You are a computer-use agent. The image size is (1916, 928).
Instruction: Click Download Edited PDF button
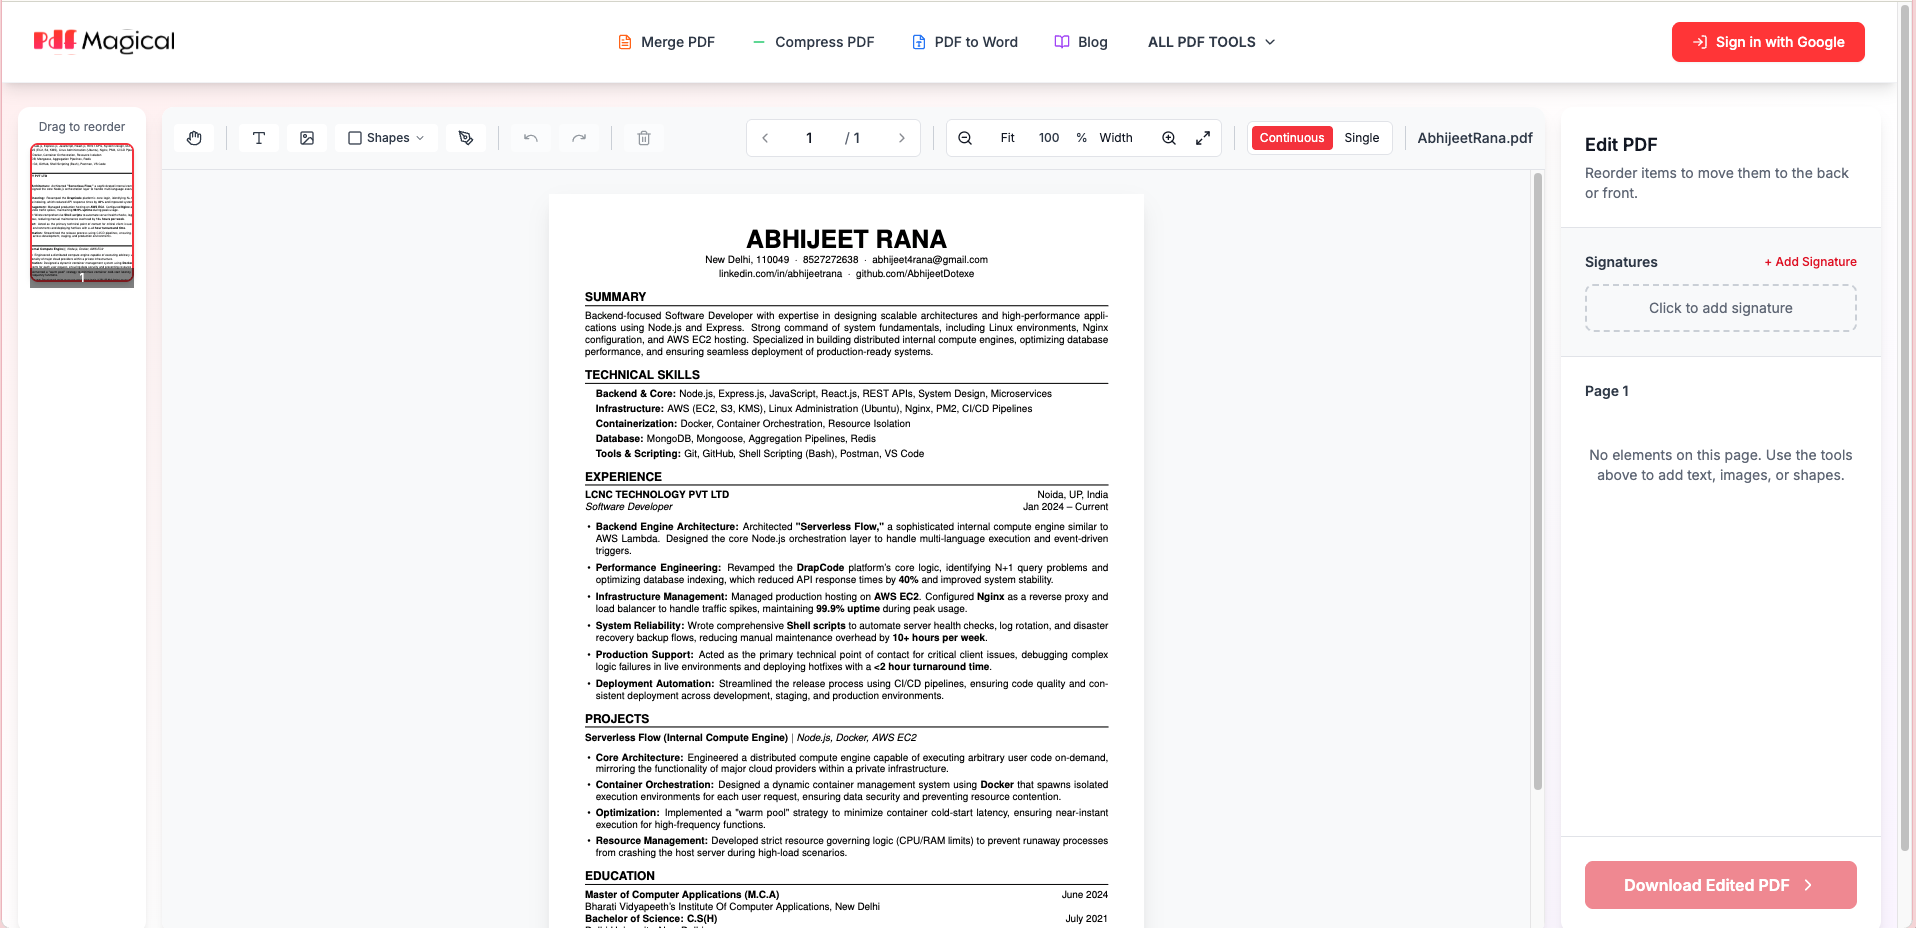[x=1719, y=885]
